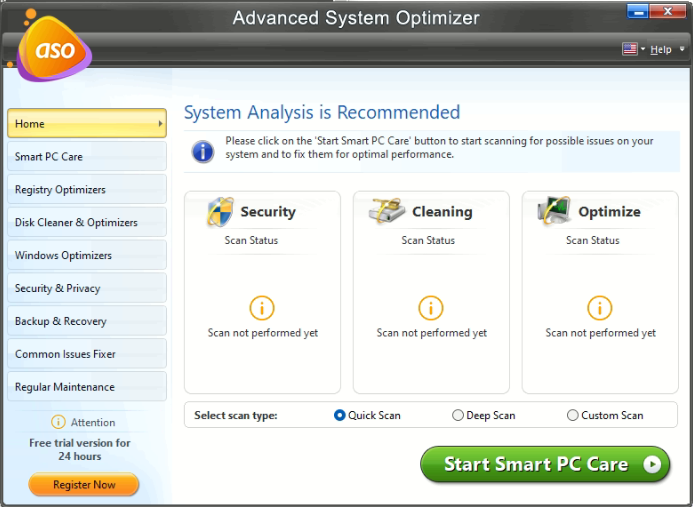Open Disk Cleaner & Optimizers
This screenshot has width=693, height=507.
[x=87, y=222]
